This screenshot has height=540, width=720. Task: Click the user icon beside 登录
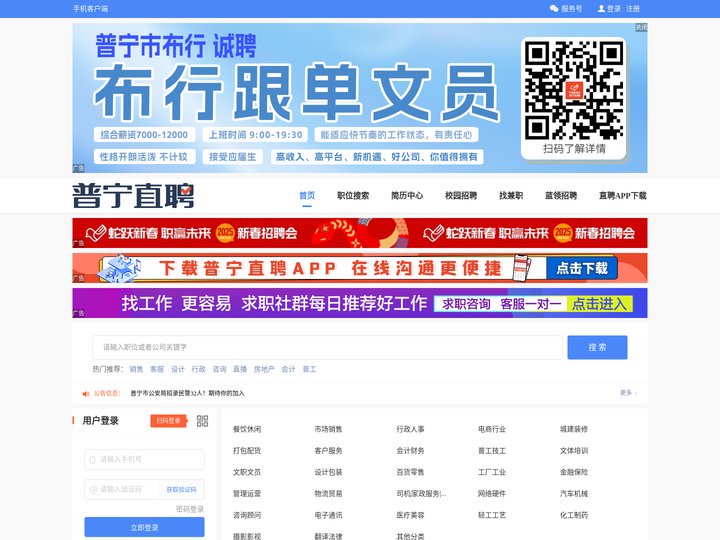[601, 8]
